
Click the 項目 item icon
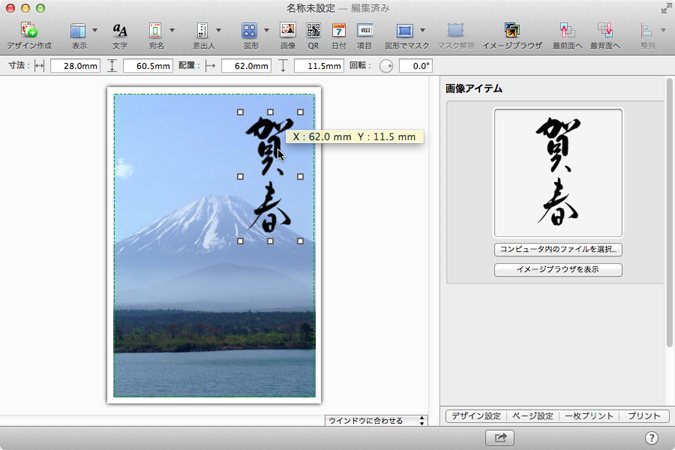click(x=365, y=31)
